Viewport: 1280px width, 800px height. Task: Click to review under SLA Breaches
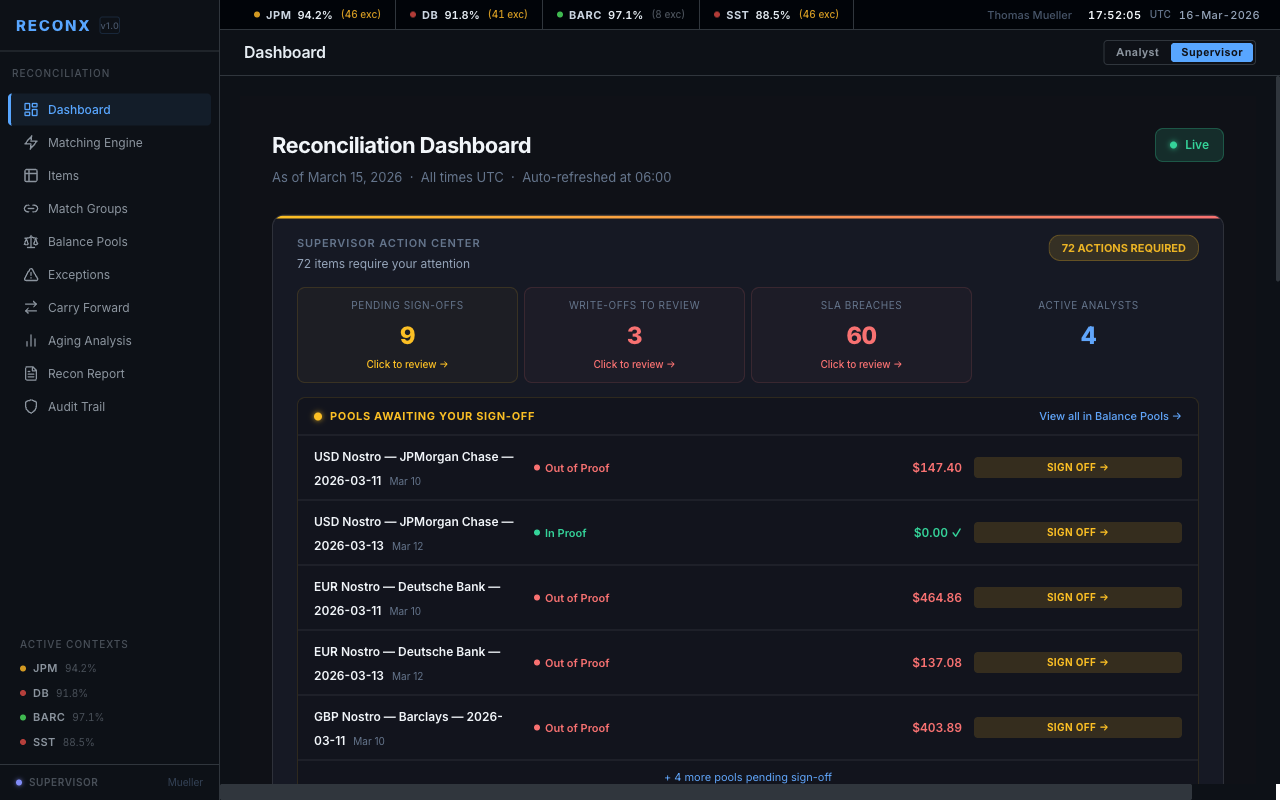(x=861, y=364)
